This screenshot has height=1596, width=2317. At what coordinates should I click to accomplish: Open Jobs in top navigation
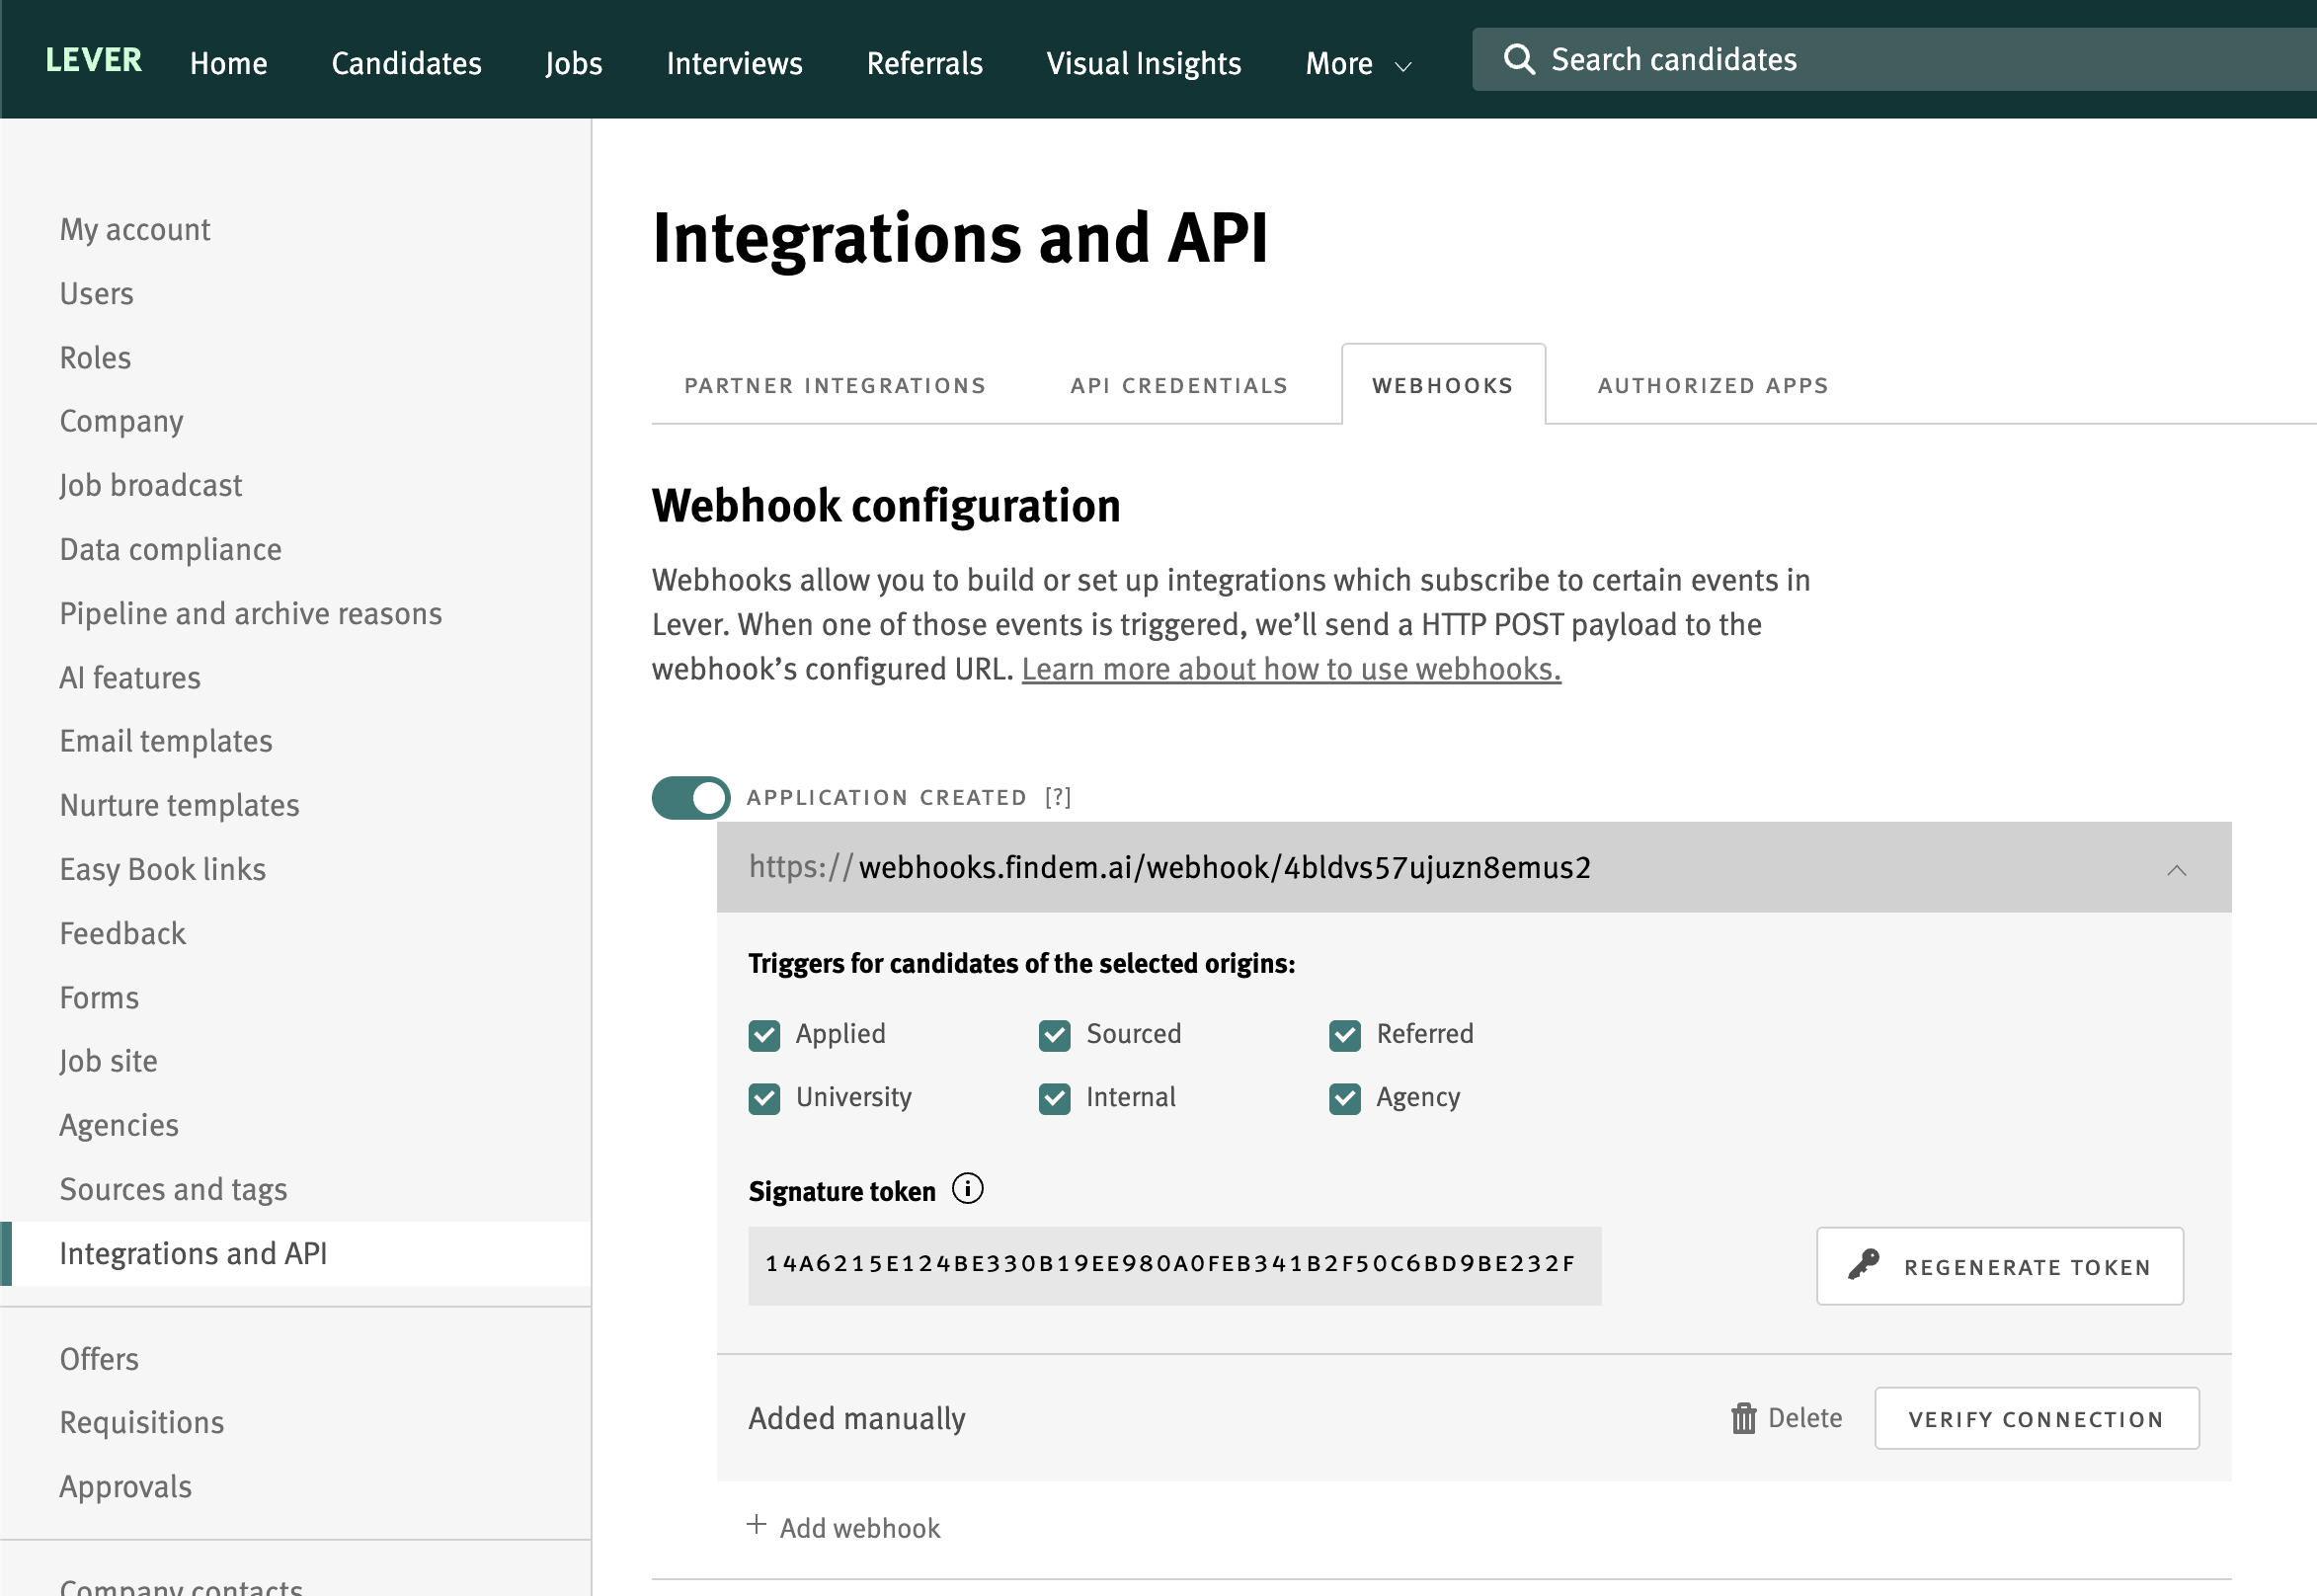pos(574,64)
